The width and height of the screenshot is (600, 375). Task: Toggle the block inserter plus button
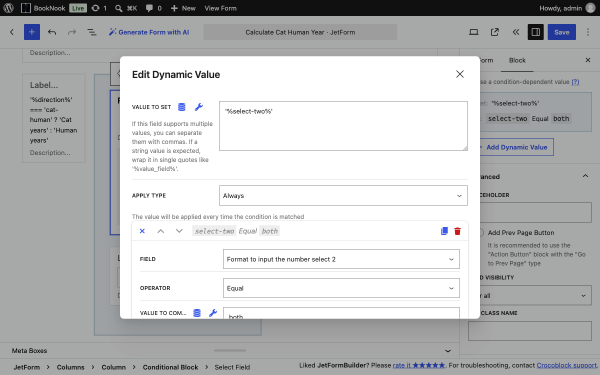click(x=32, y=32)
